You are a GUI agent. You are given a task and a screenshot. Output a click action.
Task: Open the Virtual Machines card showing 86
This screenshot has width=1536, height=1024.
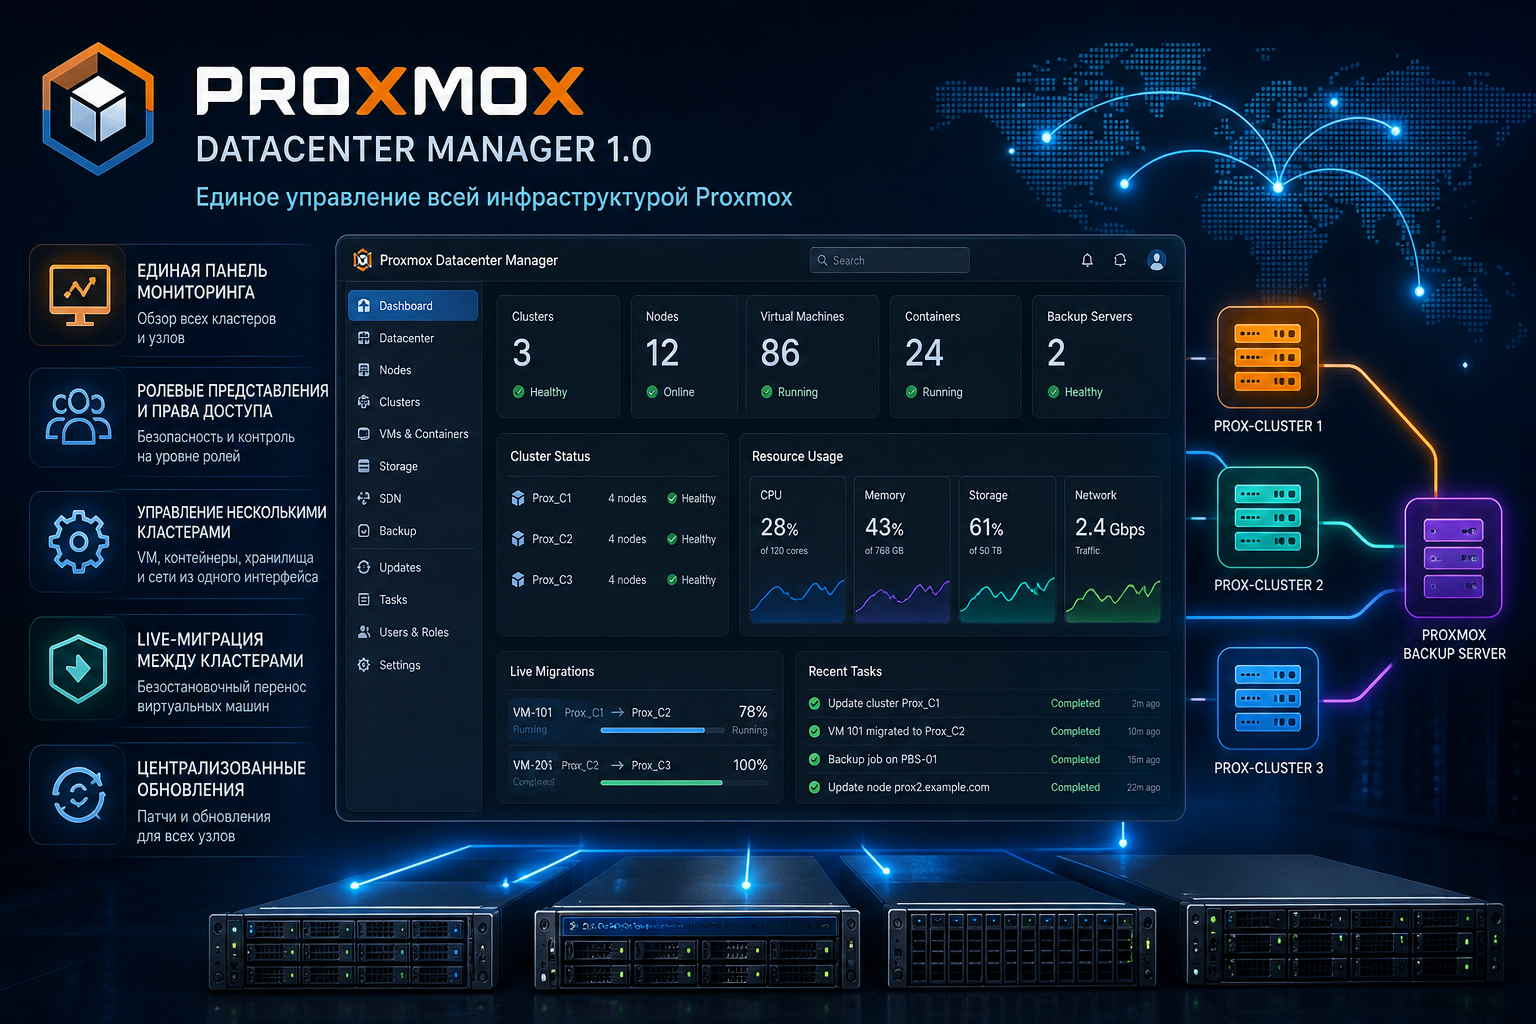pos(812,356)
